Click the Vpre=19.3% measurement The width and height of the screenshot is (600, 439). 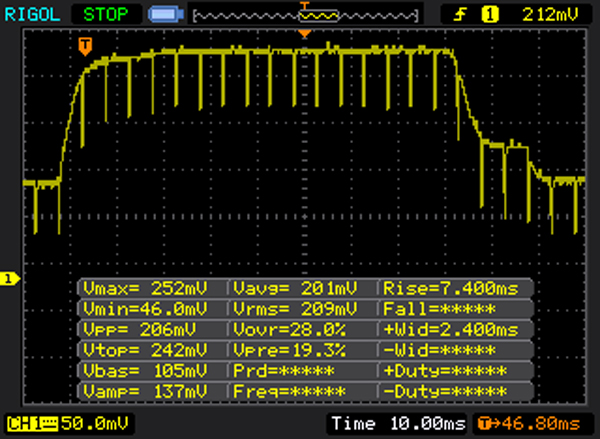(290, 350)
